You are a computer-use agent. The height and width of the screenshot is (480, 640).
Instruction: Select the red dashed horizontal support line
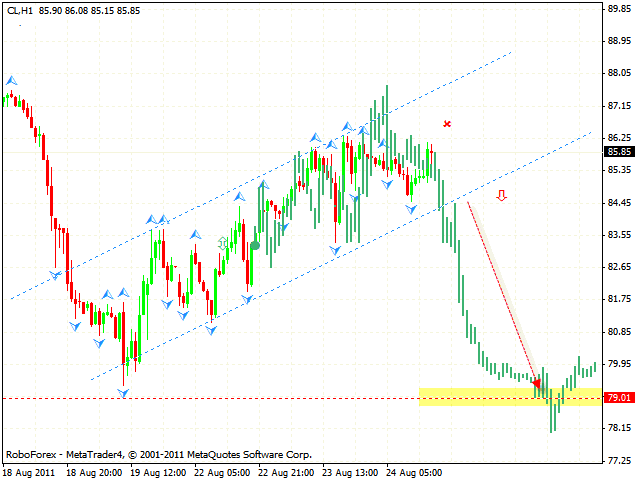(250, 398)
